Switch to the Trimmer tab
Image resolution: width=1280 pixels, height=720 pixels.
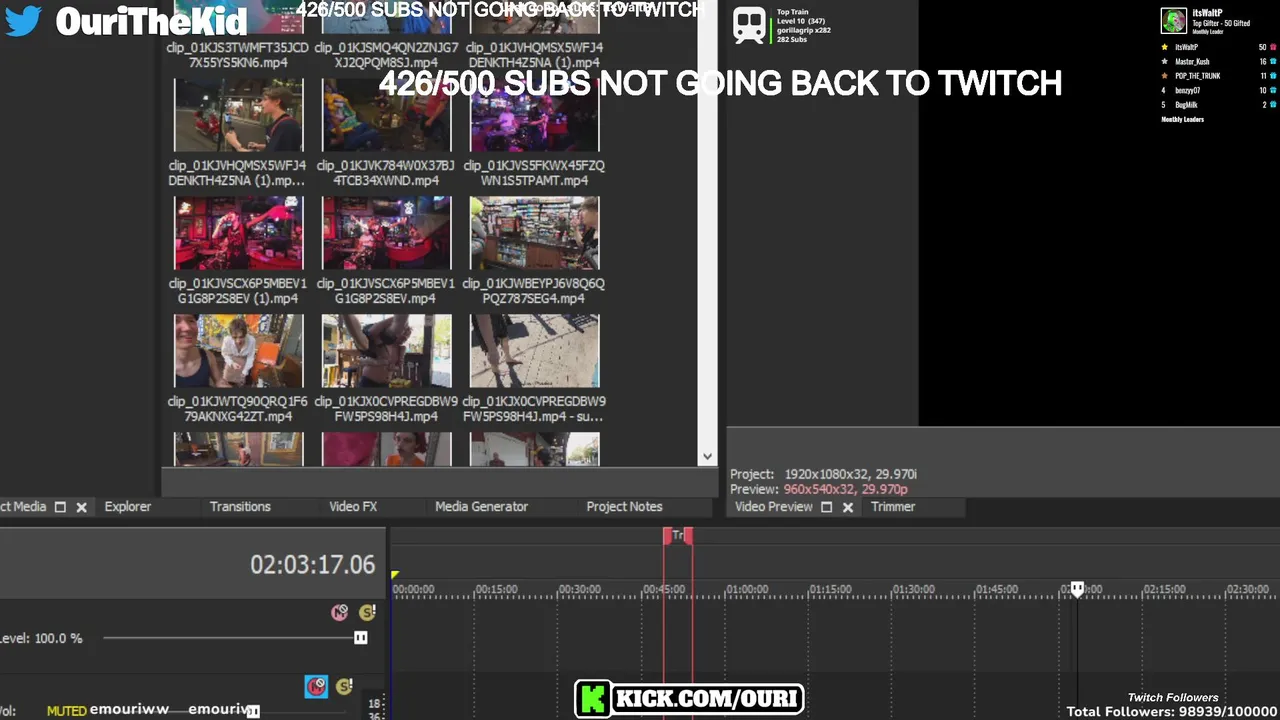pyautogui.click(x=893, y=507)
